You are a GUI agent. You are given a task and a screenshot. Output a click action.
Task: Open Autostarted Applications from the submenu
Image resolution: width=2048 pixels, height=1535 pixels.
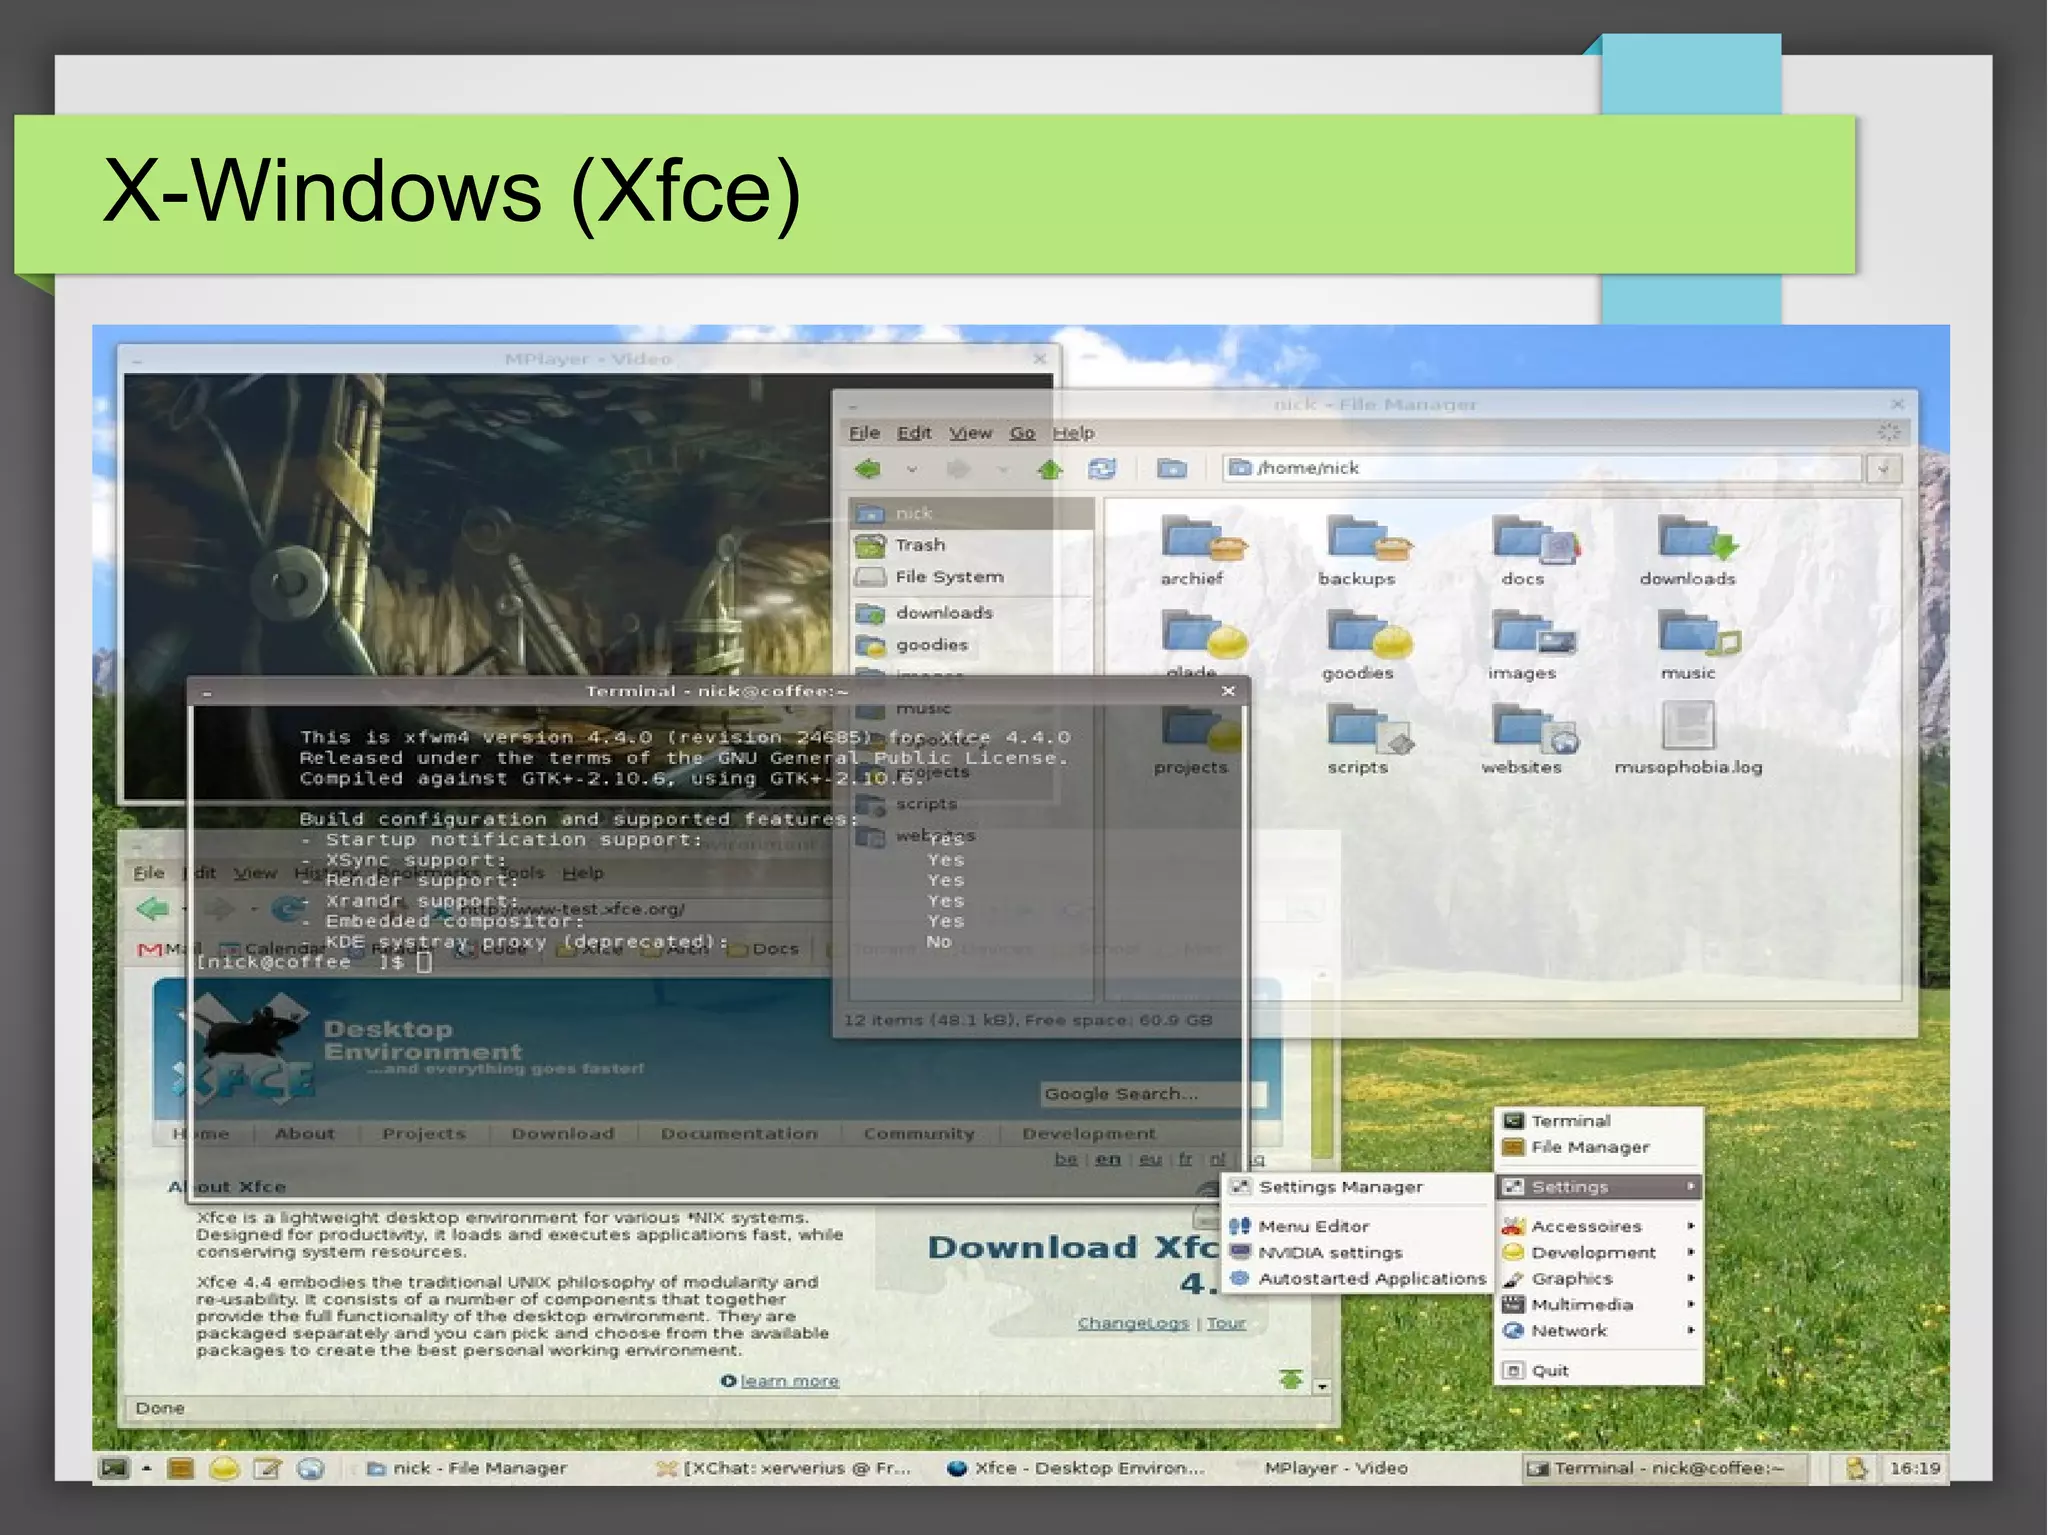pos(1357,1278)
